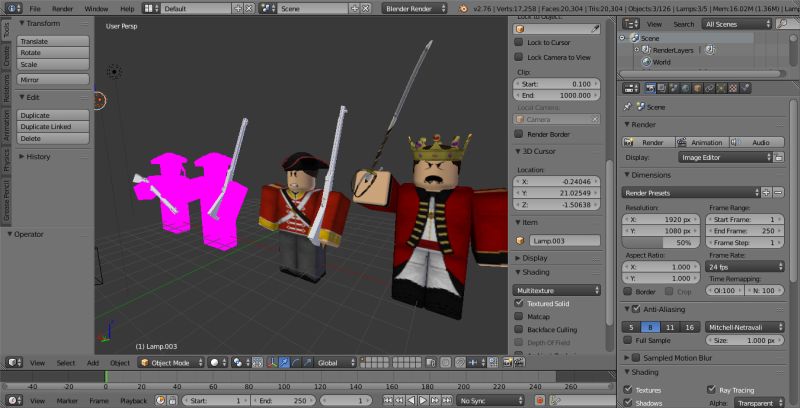The width and height of the screenshot is (800, 408).
Task: Click the outliner editor type icon
Action: point(631,24)
